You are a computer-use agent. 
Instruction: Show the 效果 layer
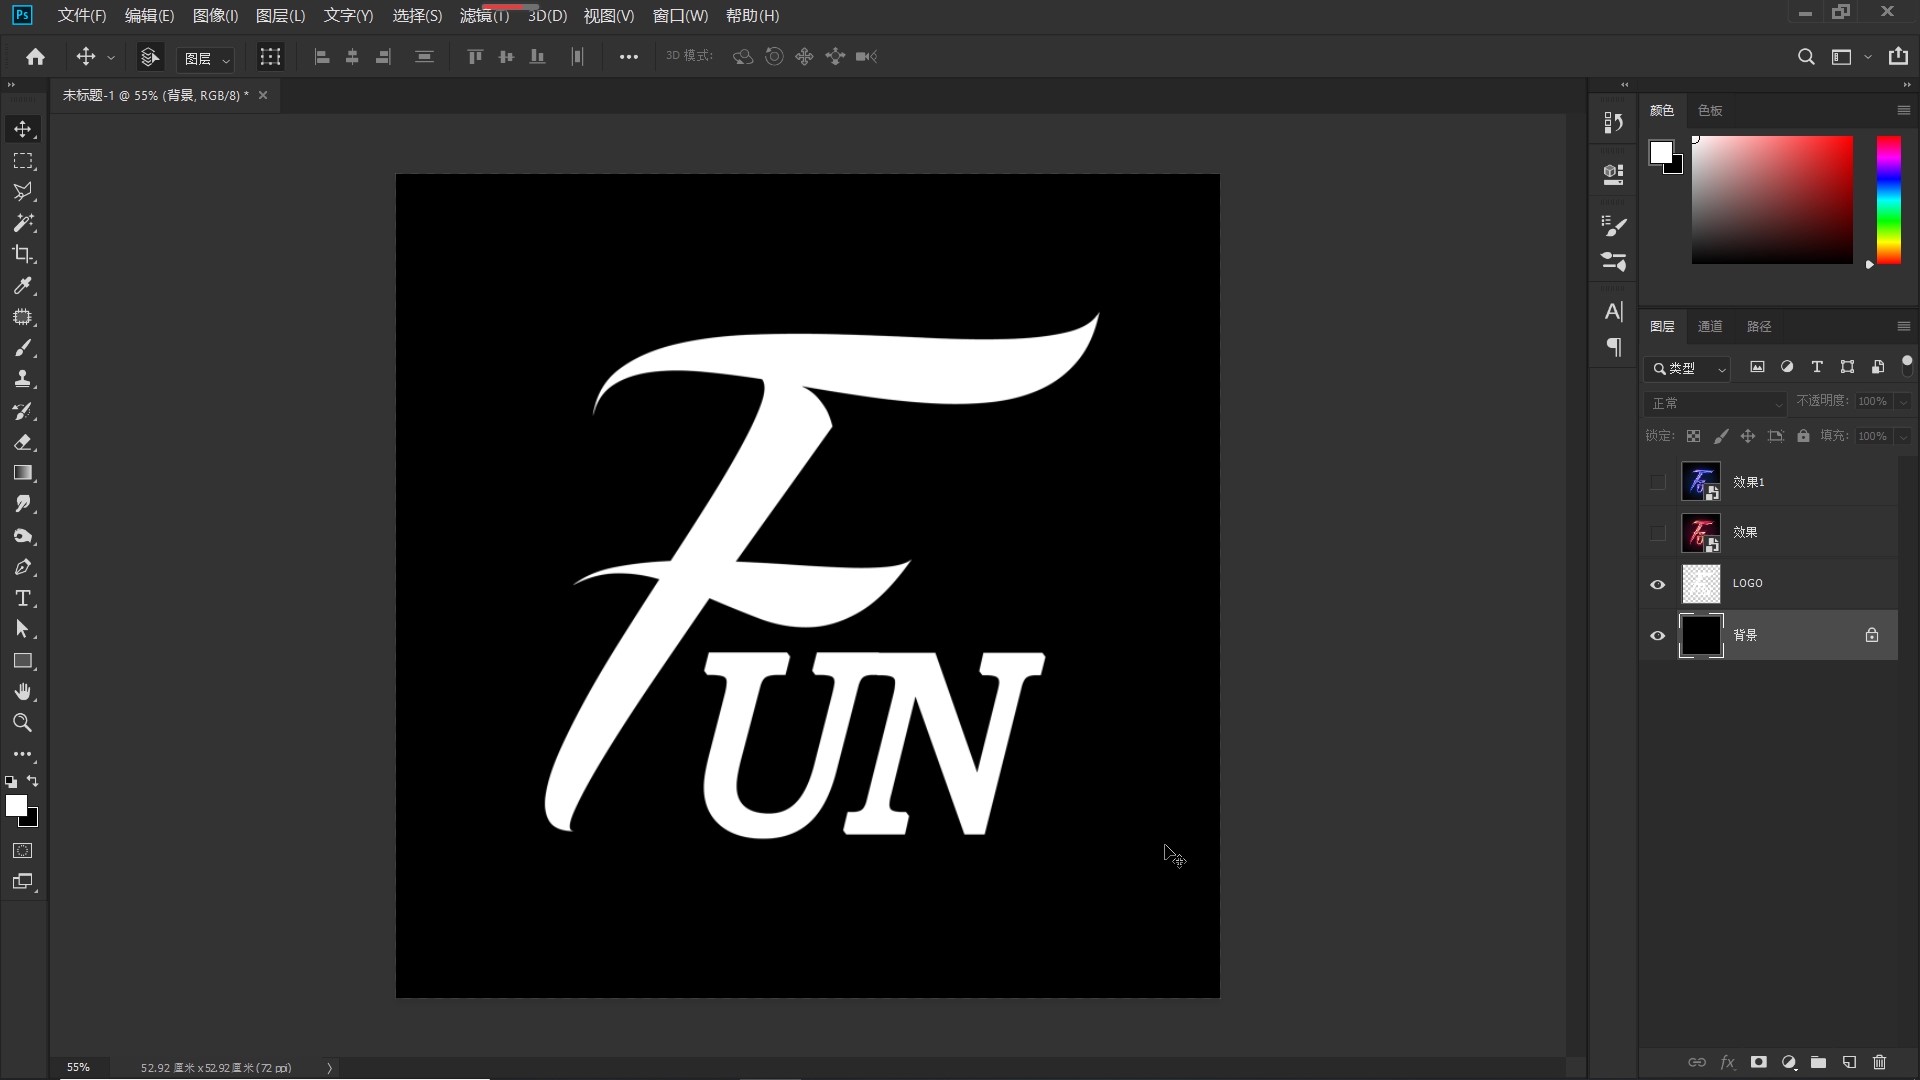[x=1657, y=533]
